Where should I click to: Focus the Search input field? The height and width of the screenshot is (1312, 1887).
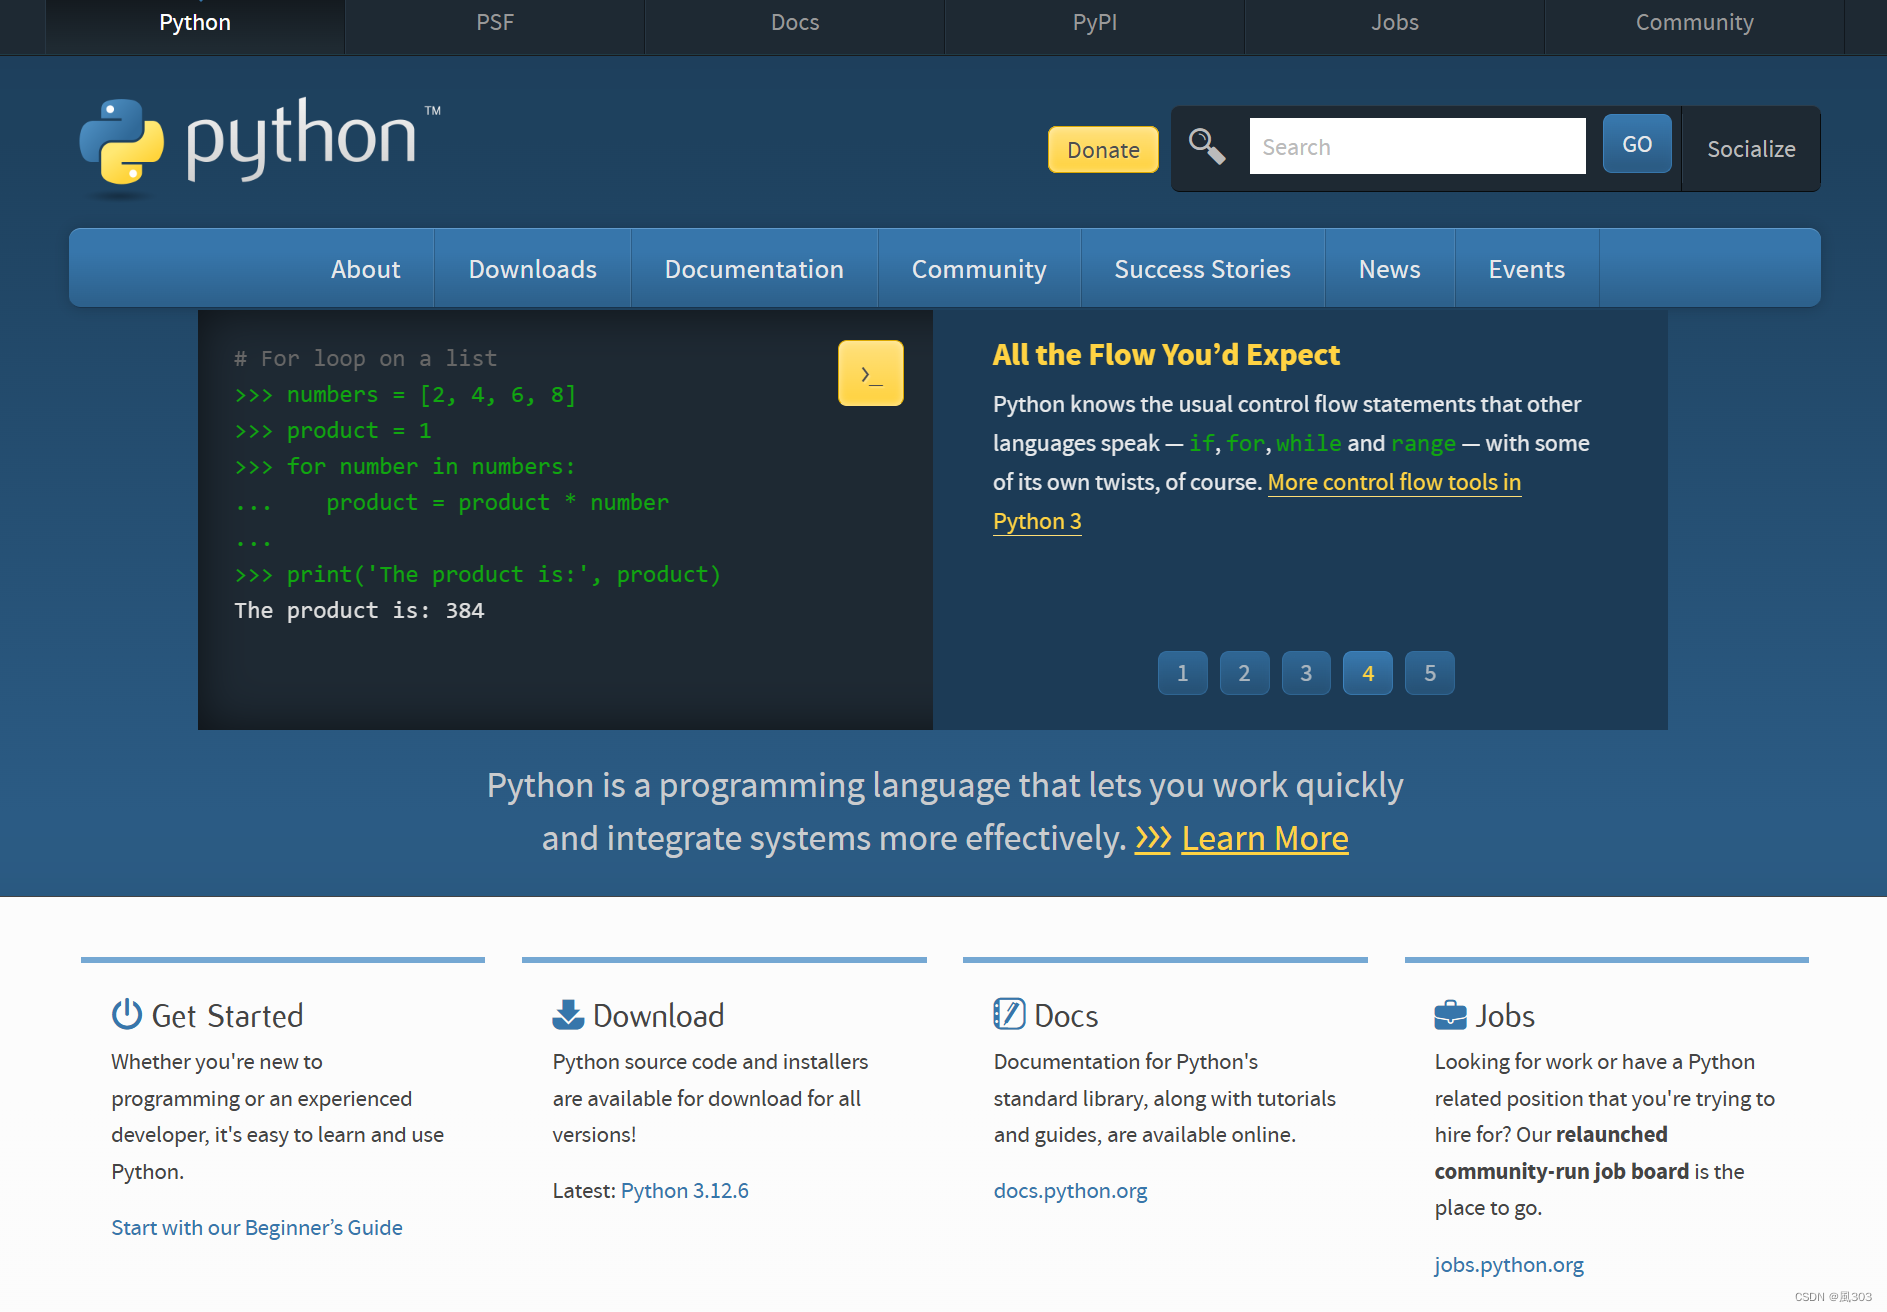(1418, 146)
